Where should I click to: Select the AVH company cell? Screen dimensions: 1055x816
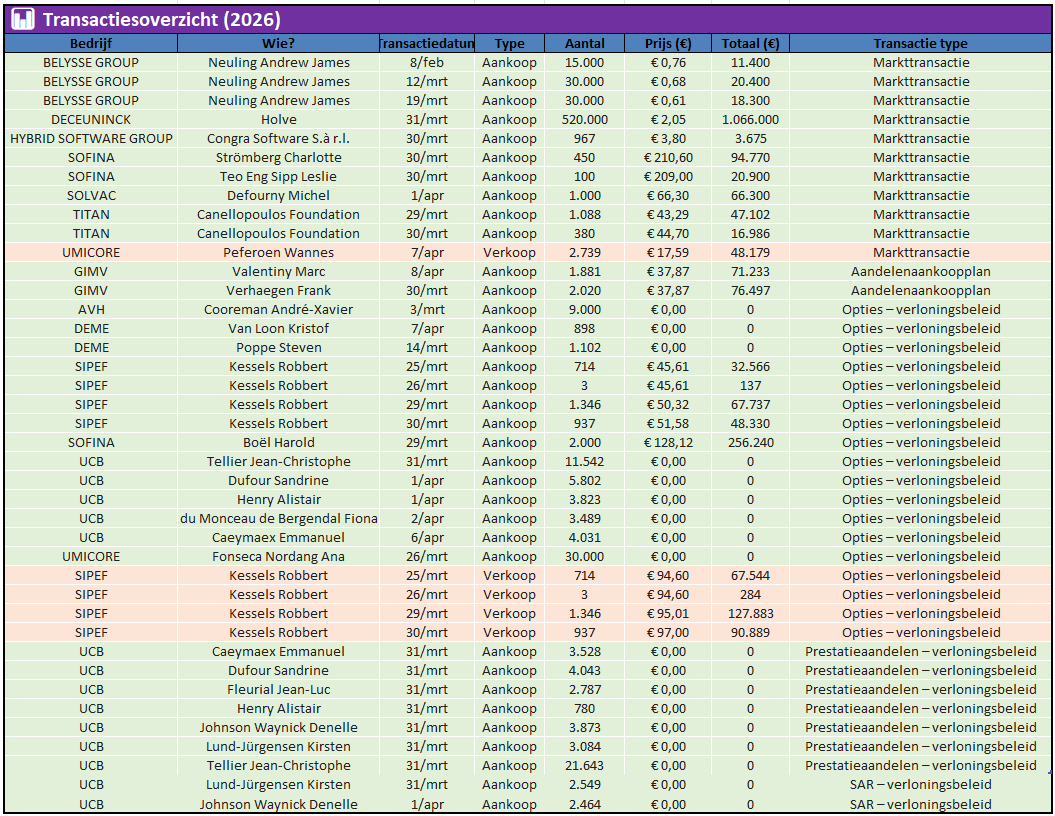(x=91, y=310)
